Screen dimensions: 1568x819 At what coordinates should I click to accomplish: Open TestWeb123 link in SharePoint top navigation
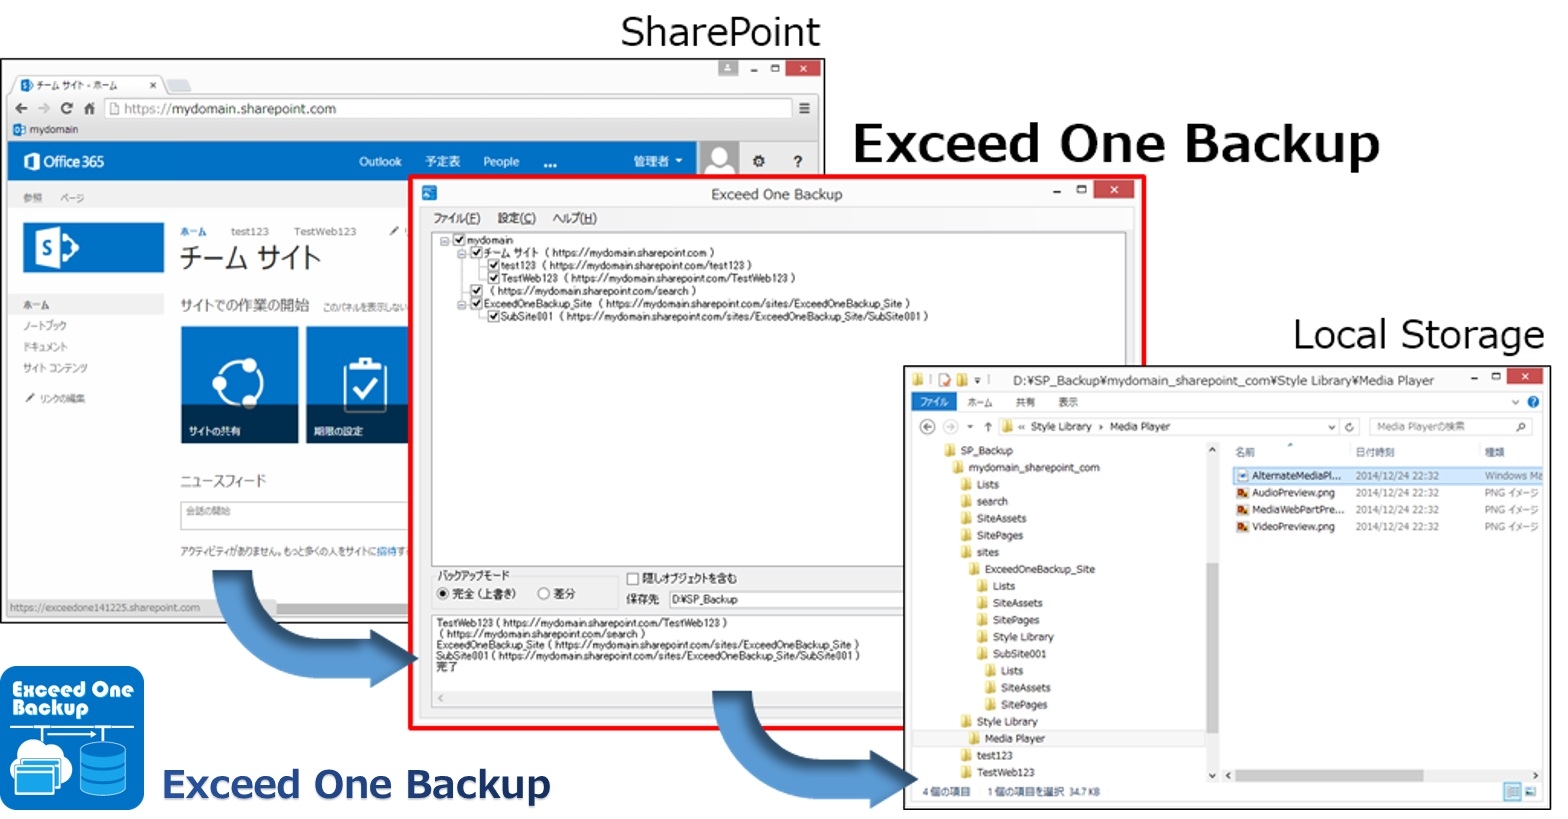[325, 231]
